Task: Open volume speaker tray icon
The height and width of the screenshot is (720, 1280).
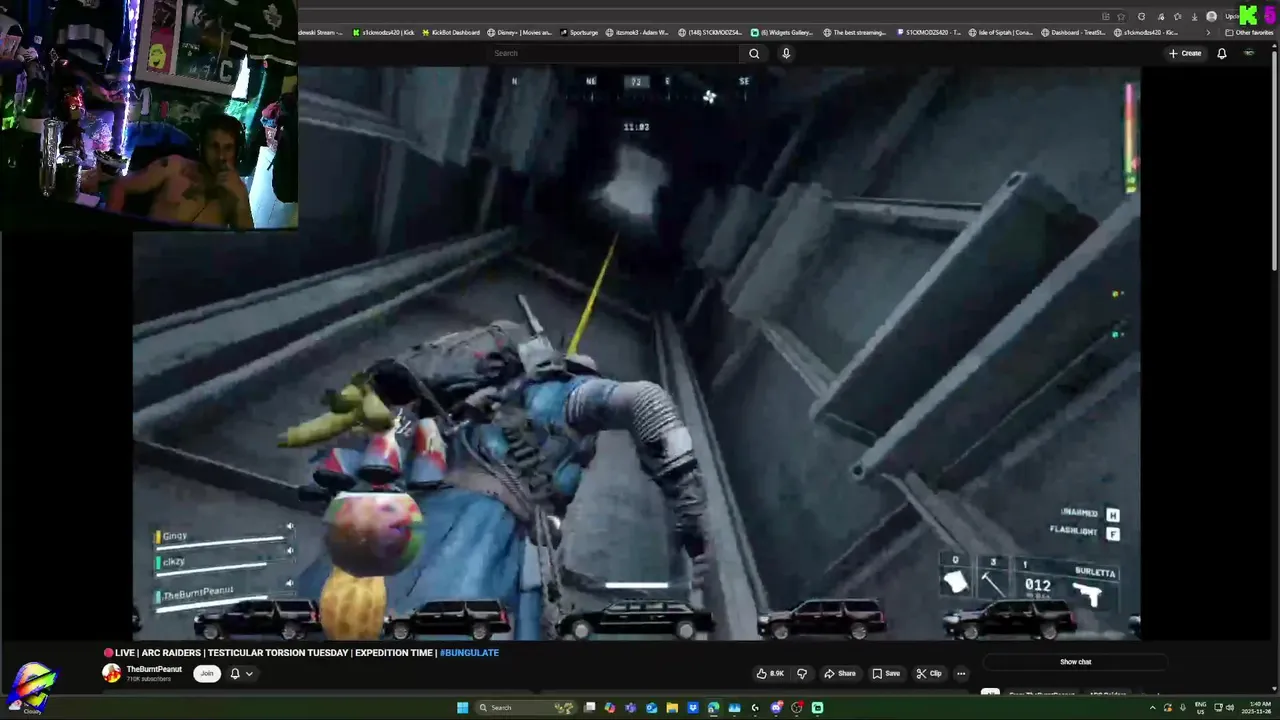Action: pos(1230,708)
